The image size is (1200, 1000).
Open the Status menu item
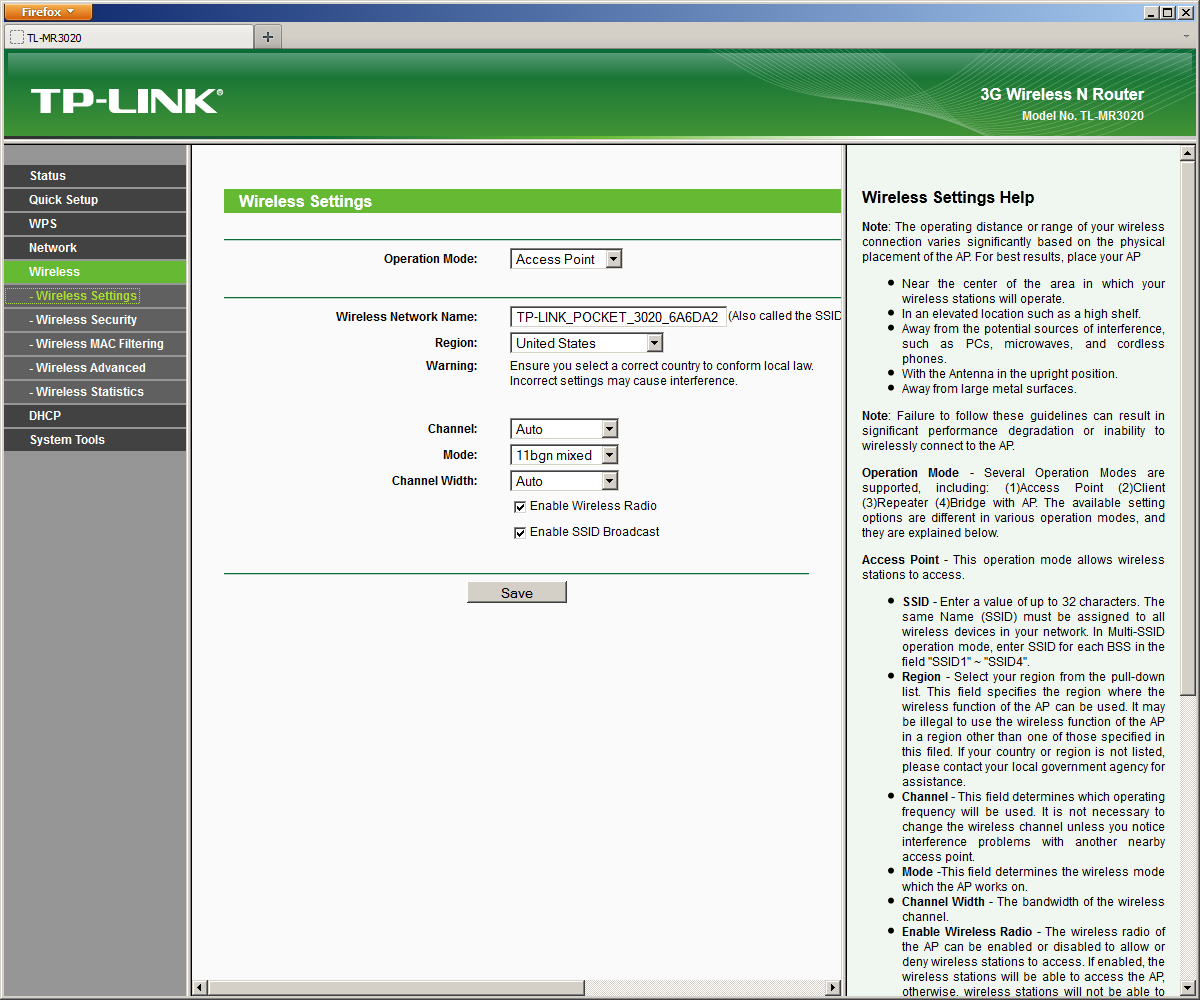94,176
